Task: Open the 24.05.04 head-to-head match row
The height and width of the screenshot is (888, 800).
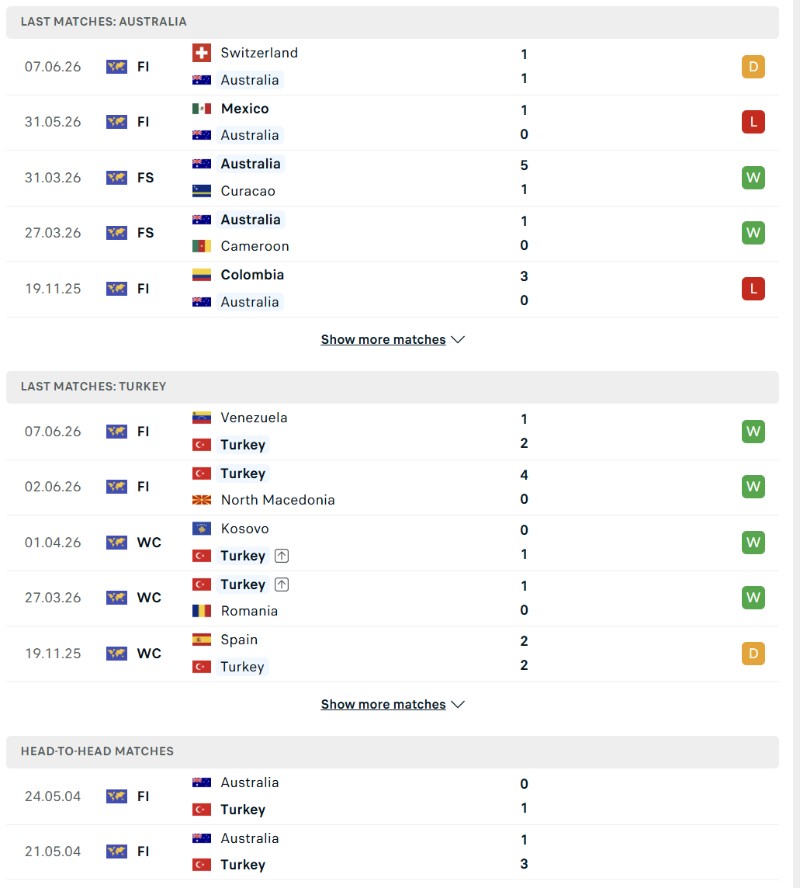Action: tap(392, 796)
